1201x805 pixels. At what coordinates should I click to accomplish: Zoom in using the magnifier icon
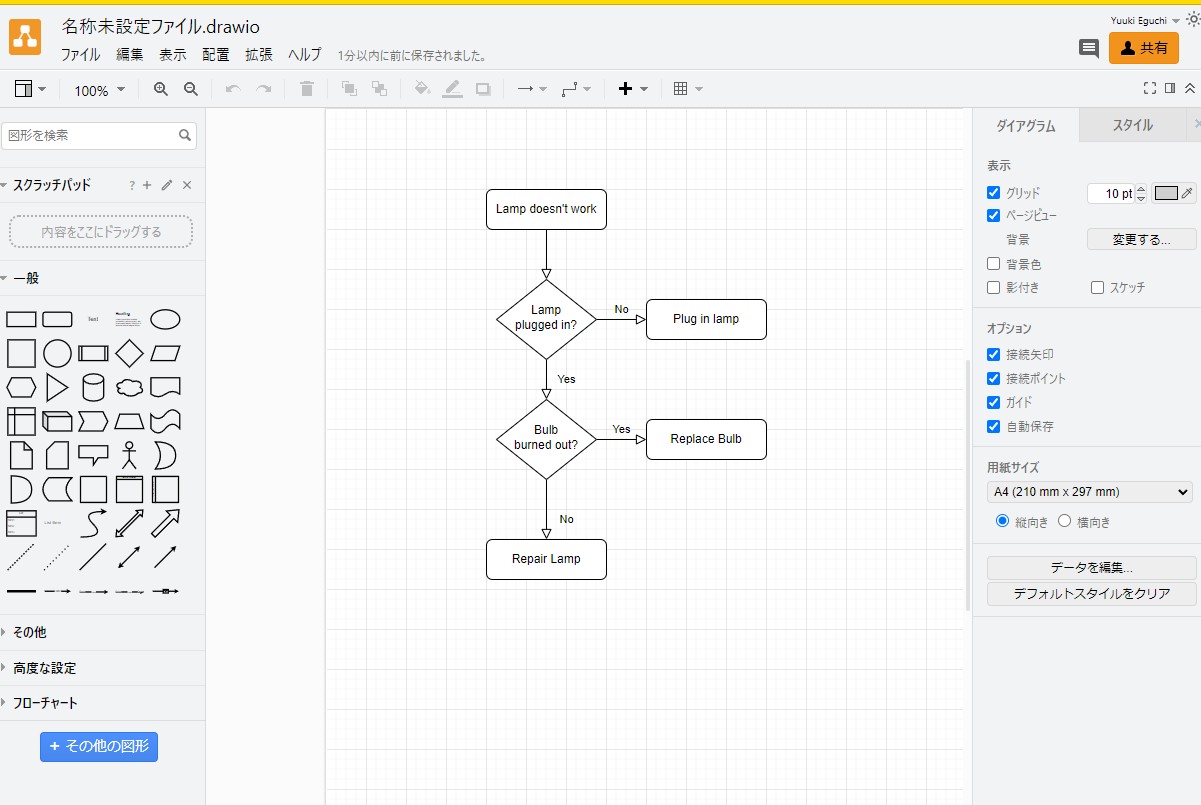(160, 89)
